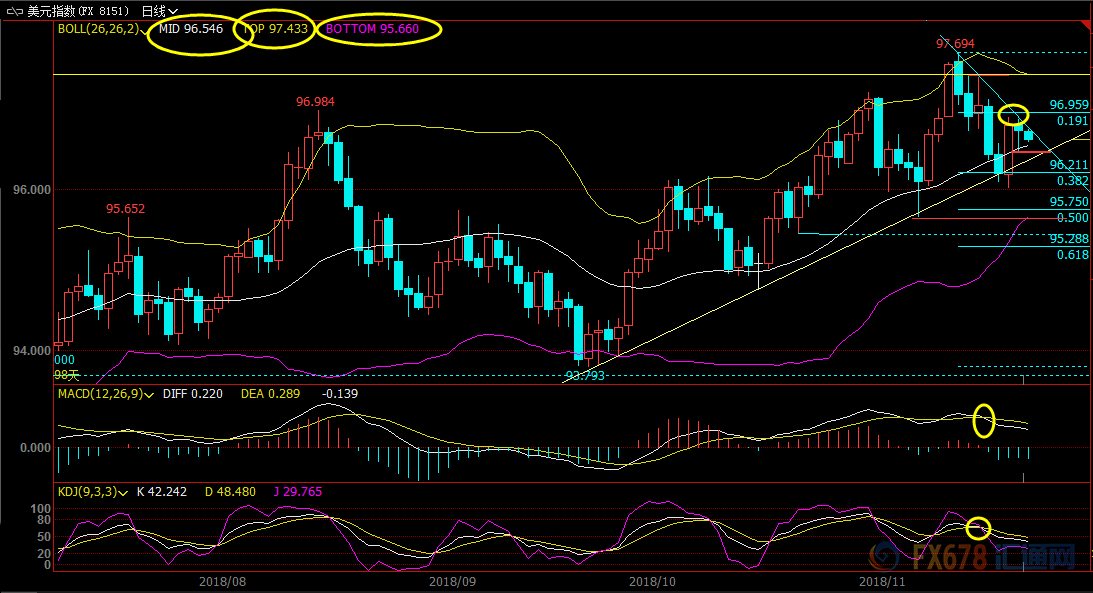Screen dimensions: 1093x593
Task: Open the KDJ(9,3,3) indicator dropdown
Action: click(x=123, y=491)
